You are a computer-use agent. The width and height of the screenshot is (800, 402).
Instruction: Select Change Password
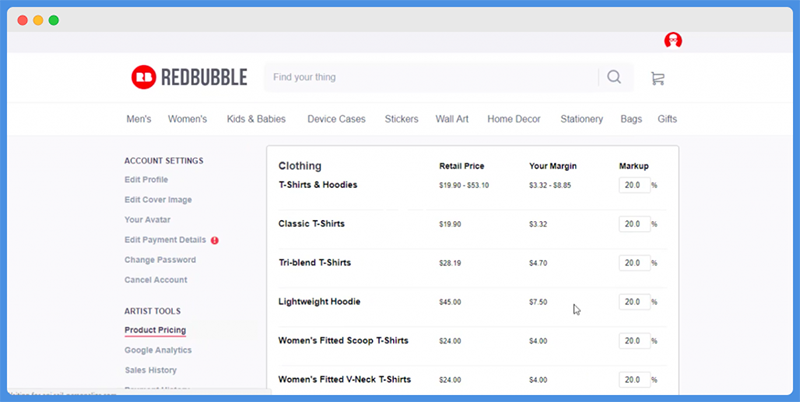160,260
